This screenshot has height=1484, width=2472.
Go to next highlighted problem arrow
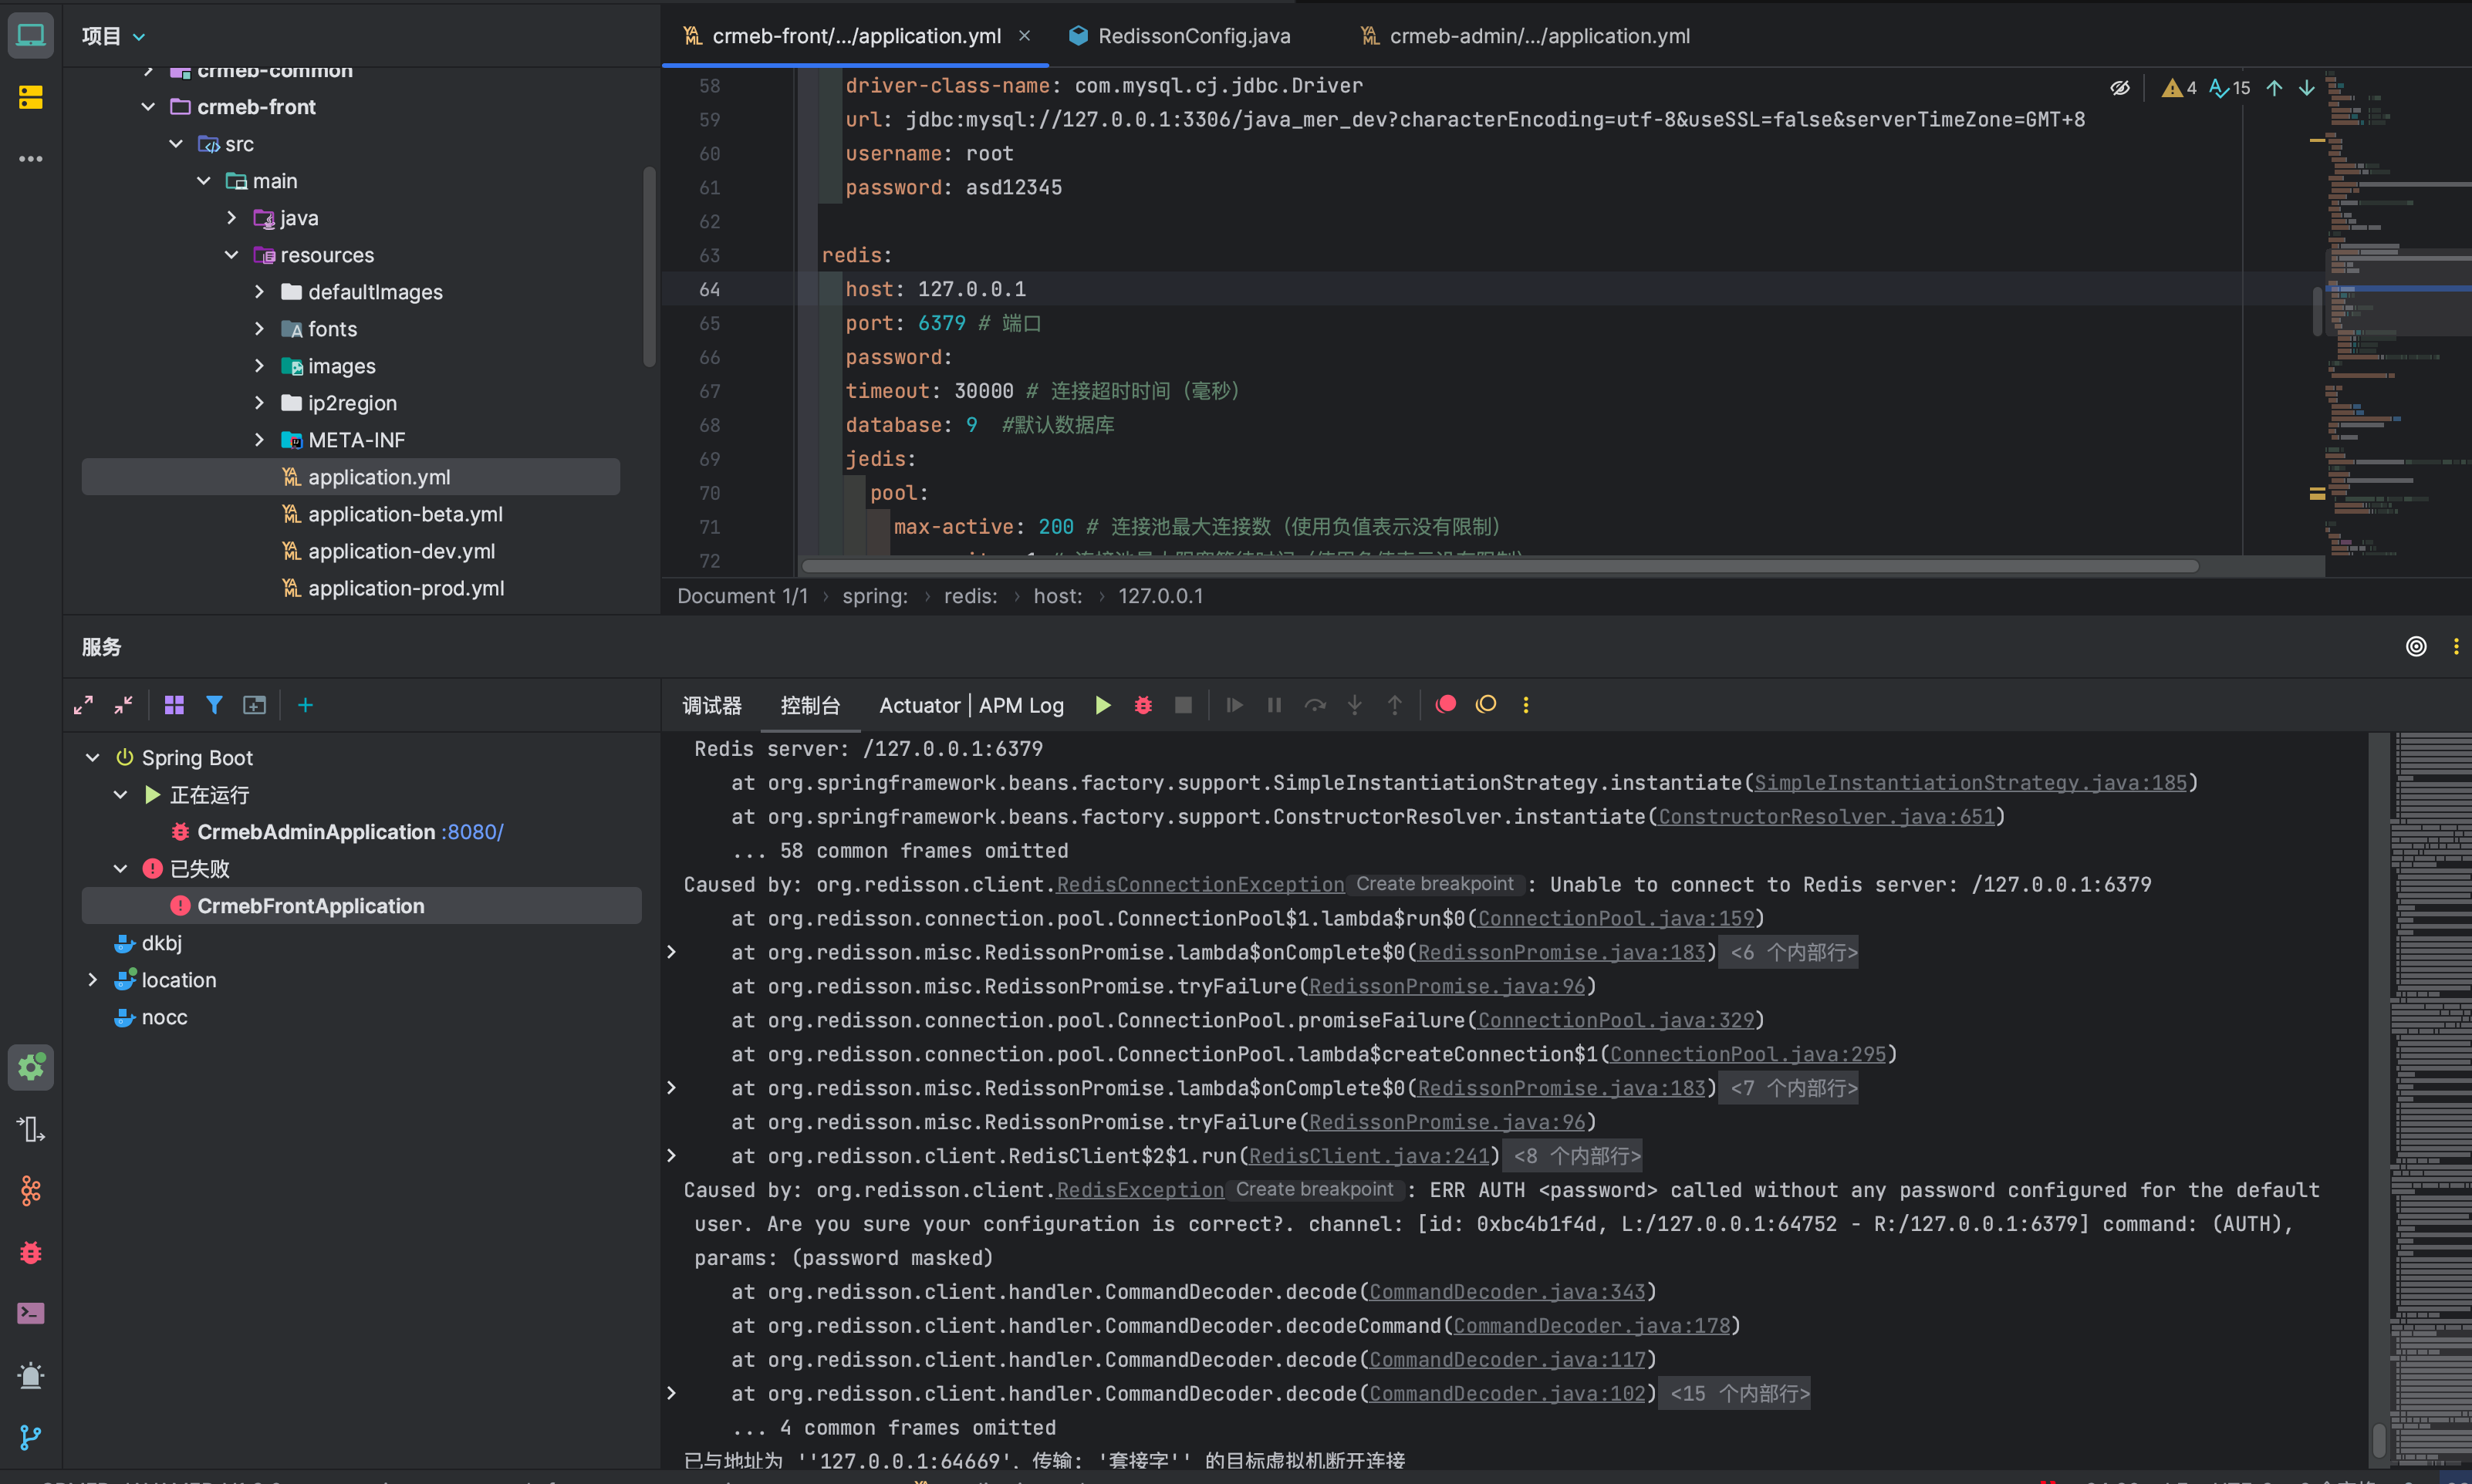(x=2306, y=88)
